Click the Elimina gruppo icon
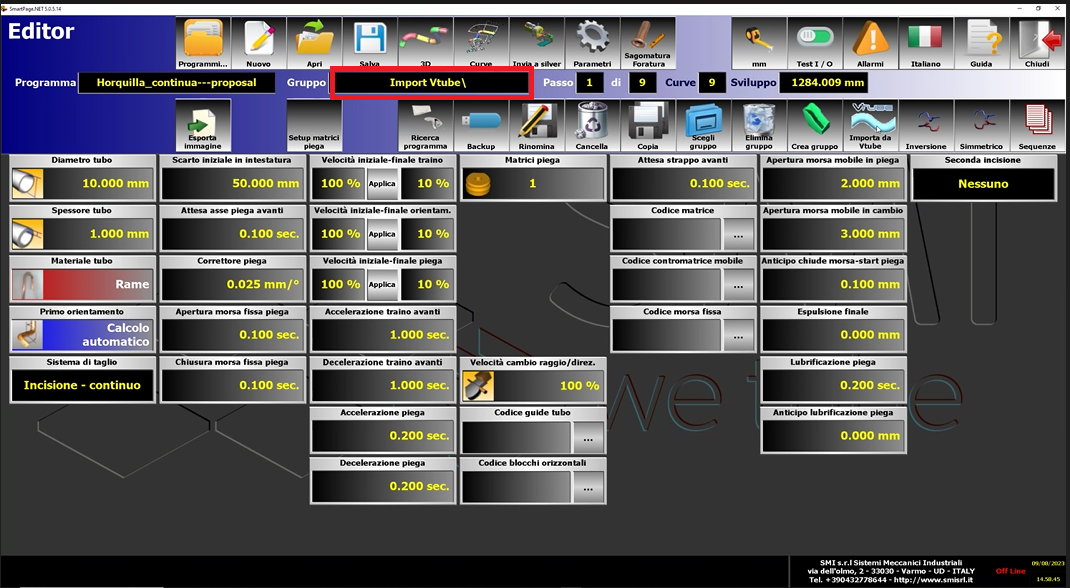The width and height of the screenshot is (1070, 588). point(759,126)
